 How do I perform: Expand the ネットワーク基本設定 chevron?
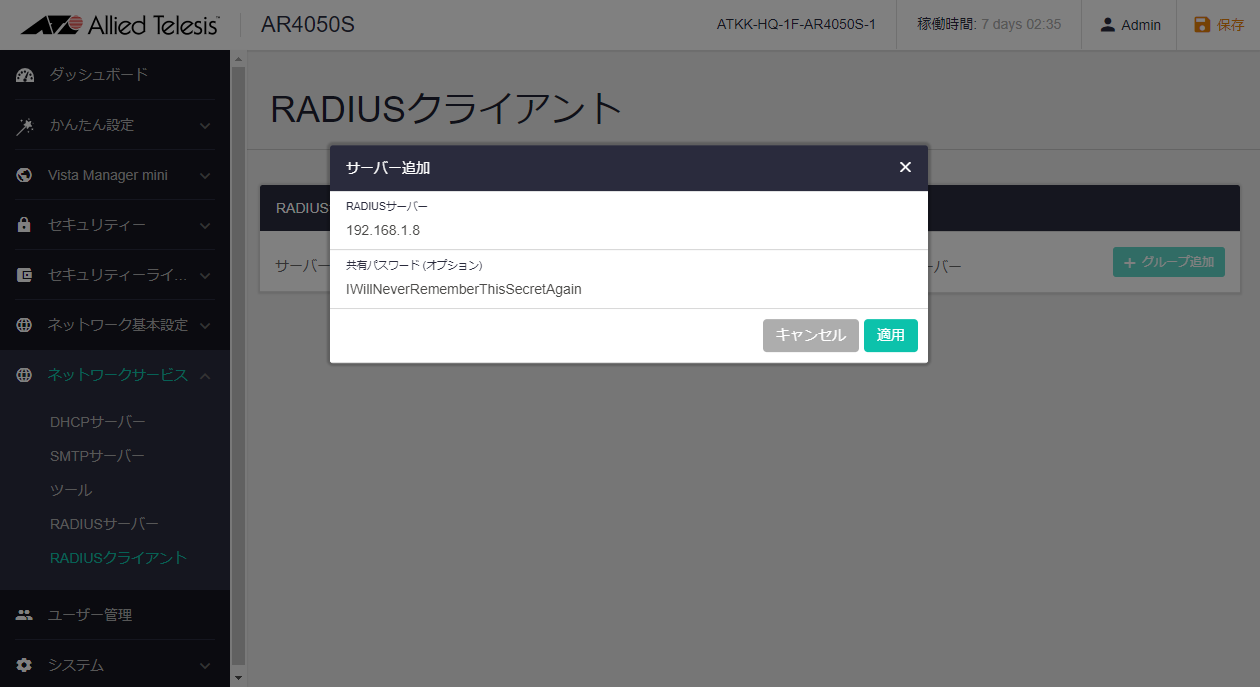pyautogui.click(x=204, y=326)
